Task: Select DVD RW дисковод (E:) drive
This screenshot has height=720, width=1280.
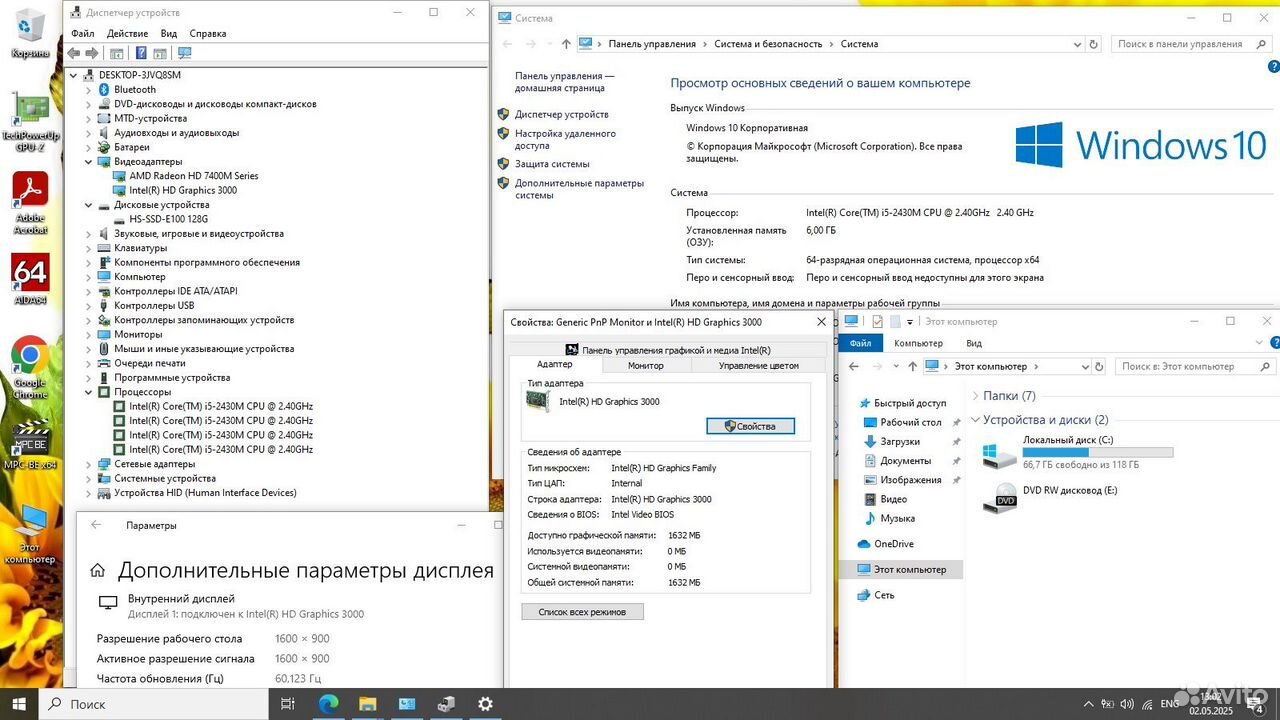Action: click(1050, 498)
